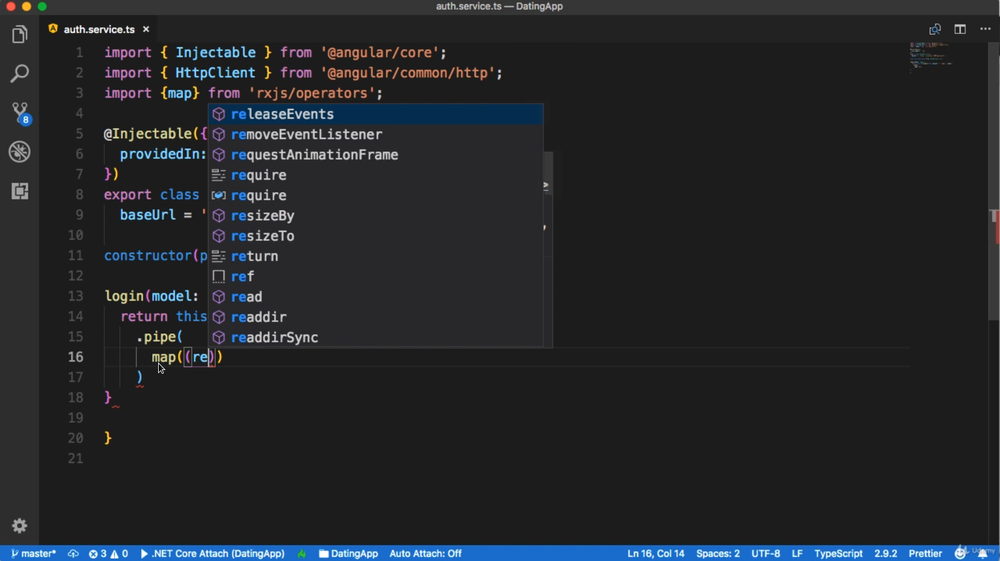Click the open changes icon in title bar

tap(935, 30)
